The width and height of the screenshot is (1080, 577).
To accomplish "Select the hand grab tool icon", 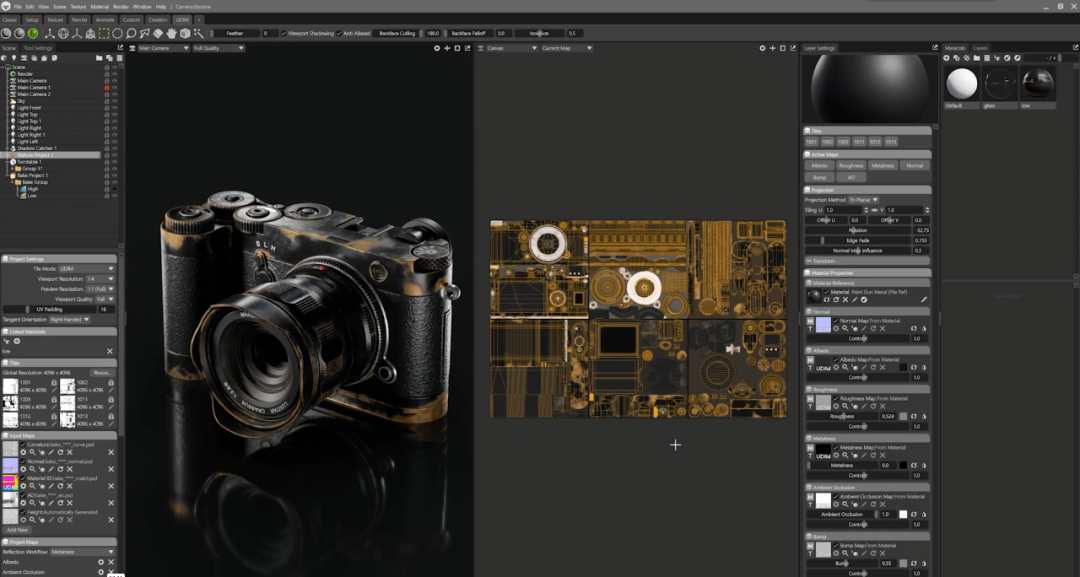I will (x=172, y=33).
